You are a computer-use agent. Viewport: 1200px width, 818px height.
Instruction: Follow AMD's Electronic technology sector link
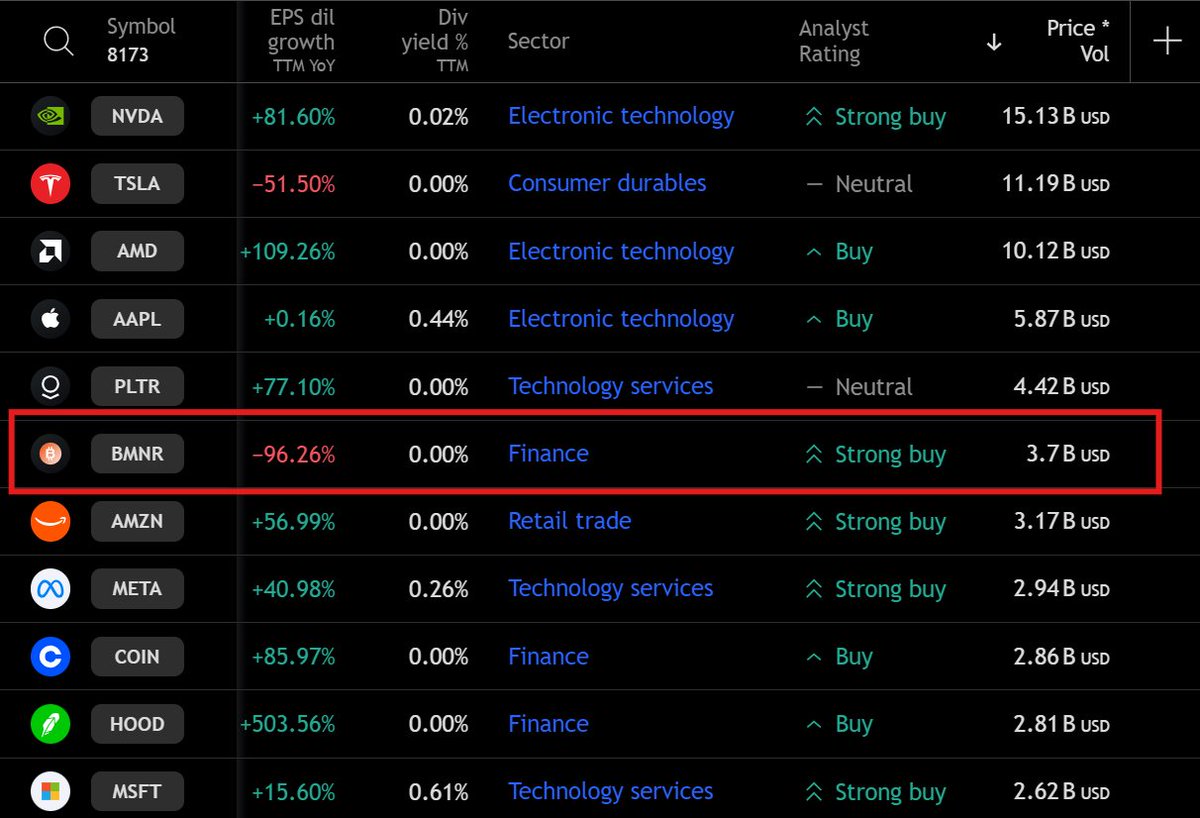tap(621, 251)
